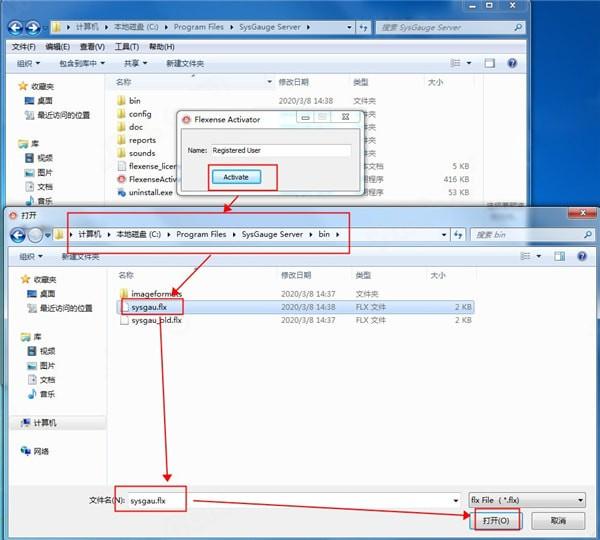Click the help icon in Open dialog toolbar
Viewport: 600px width, 540px height.
[582, 256]
